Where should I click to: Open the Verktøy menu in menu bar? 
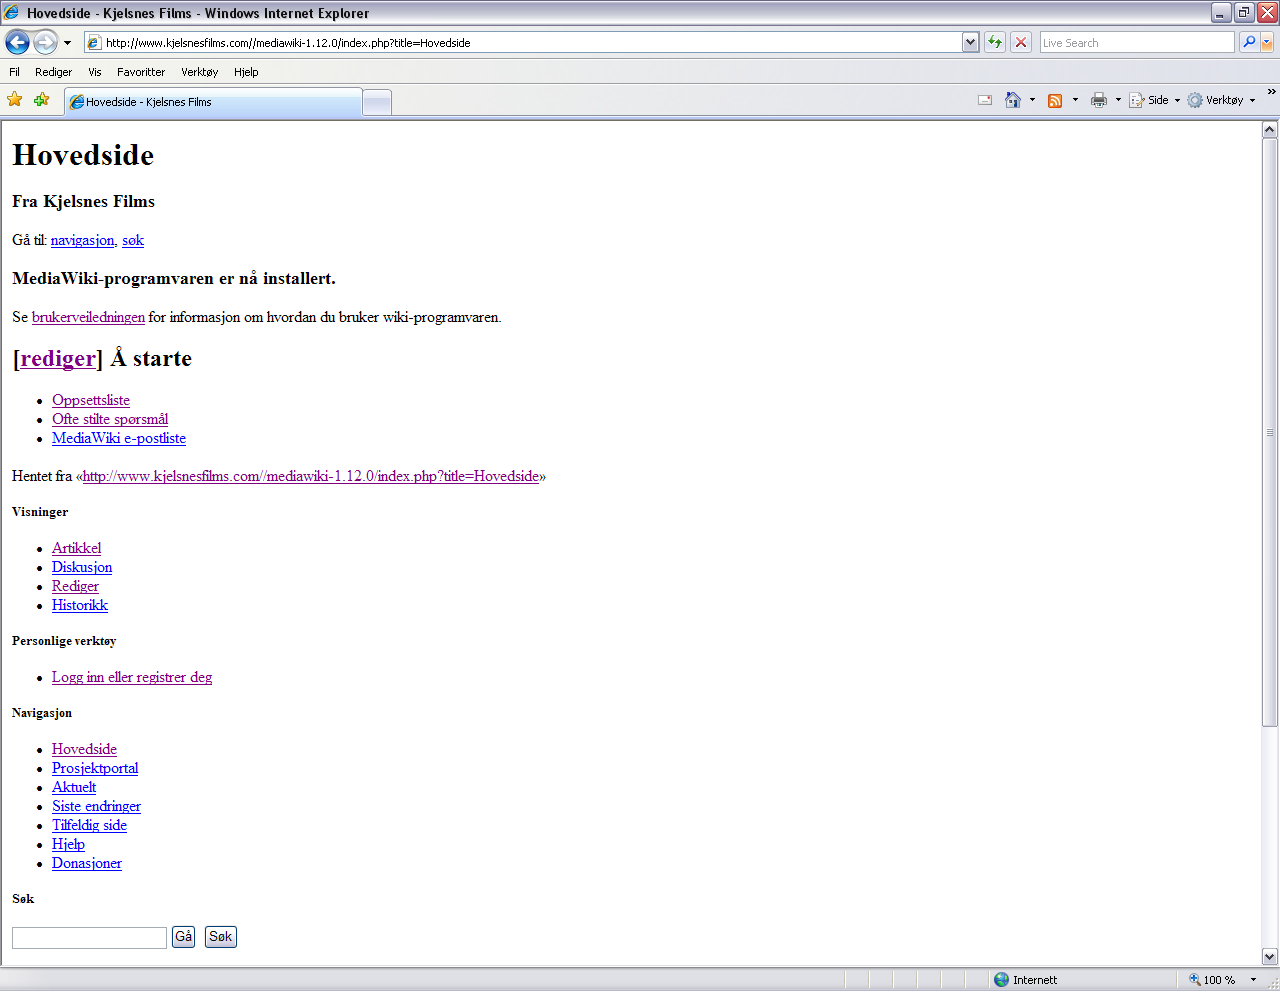199,72
